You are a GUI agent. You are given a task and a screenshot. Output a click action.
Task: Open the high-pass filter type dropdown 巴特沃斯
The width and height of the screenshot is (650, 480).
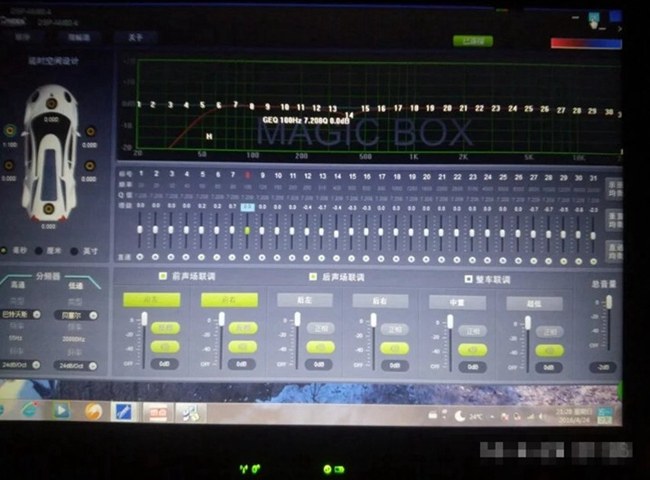(20, 315)
